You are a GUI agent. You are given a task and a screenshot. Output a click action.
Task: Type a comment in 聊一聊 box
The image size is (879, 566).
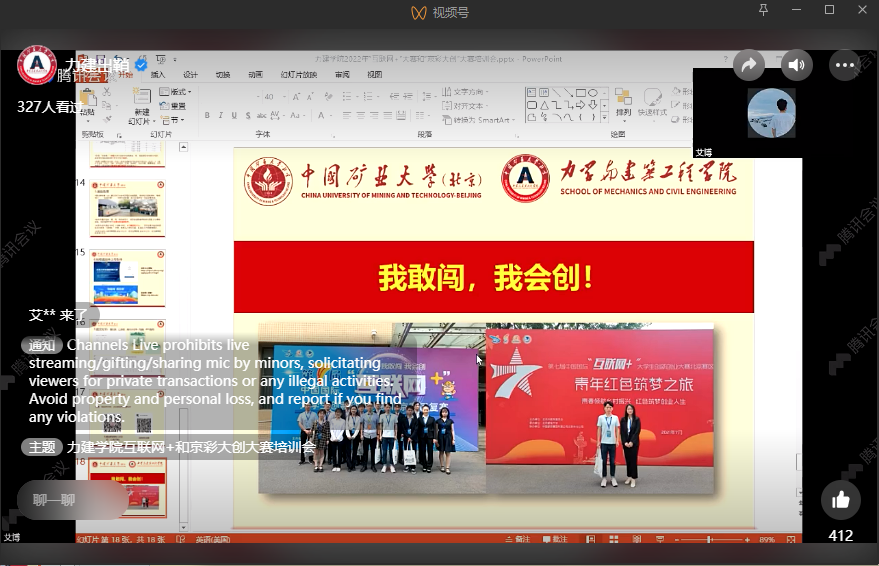[x=70, y=500]
